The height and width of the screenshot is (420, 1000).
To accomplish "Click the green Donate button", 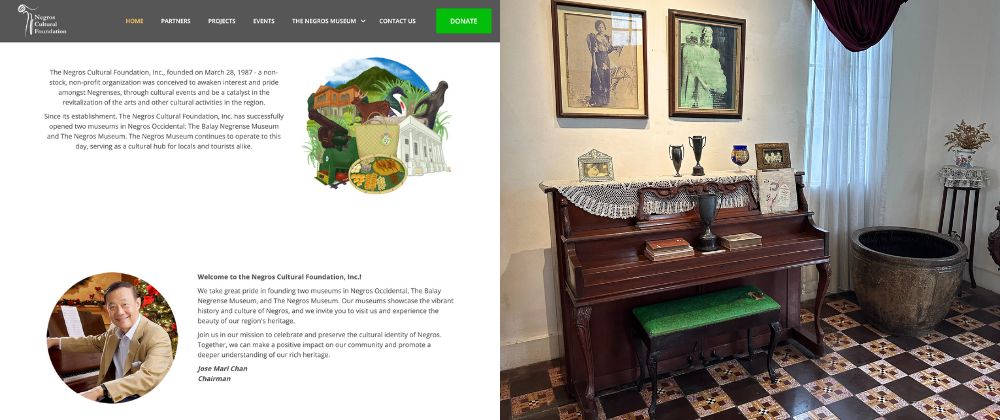I will click(x=464, y=21).
